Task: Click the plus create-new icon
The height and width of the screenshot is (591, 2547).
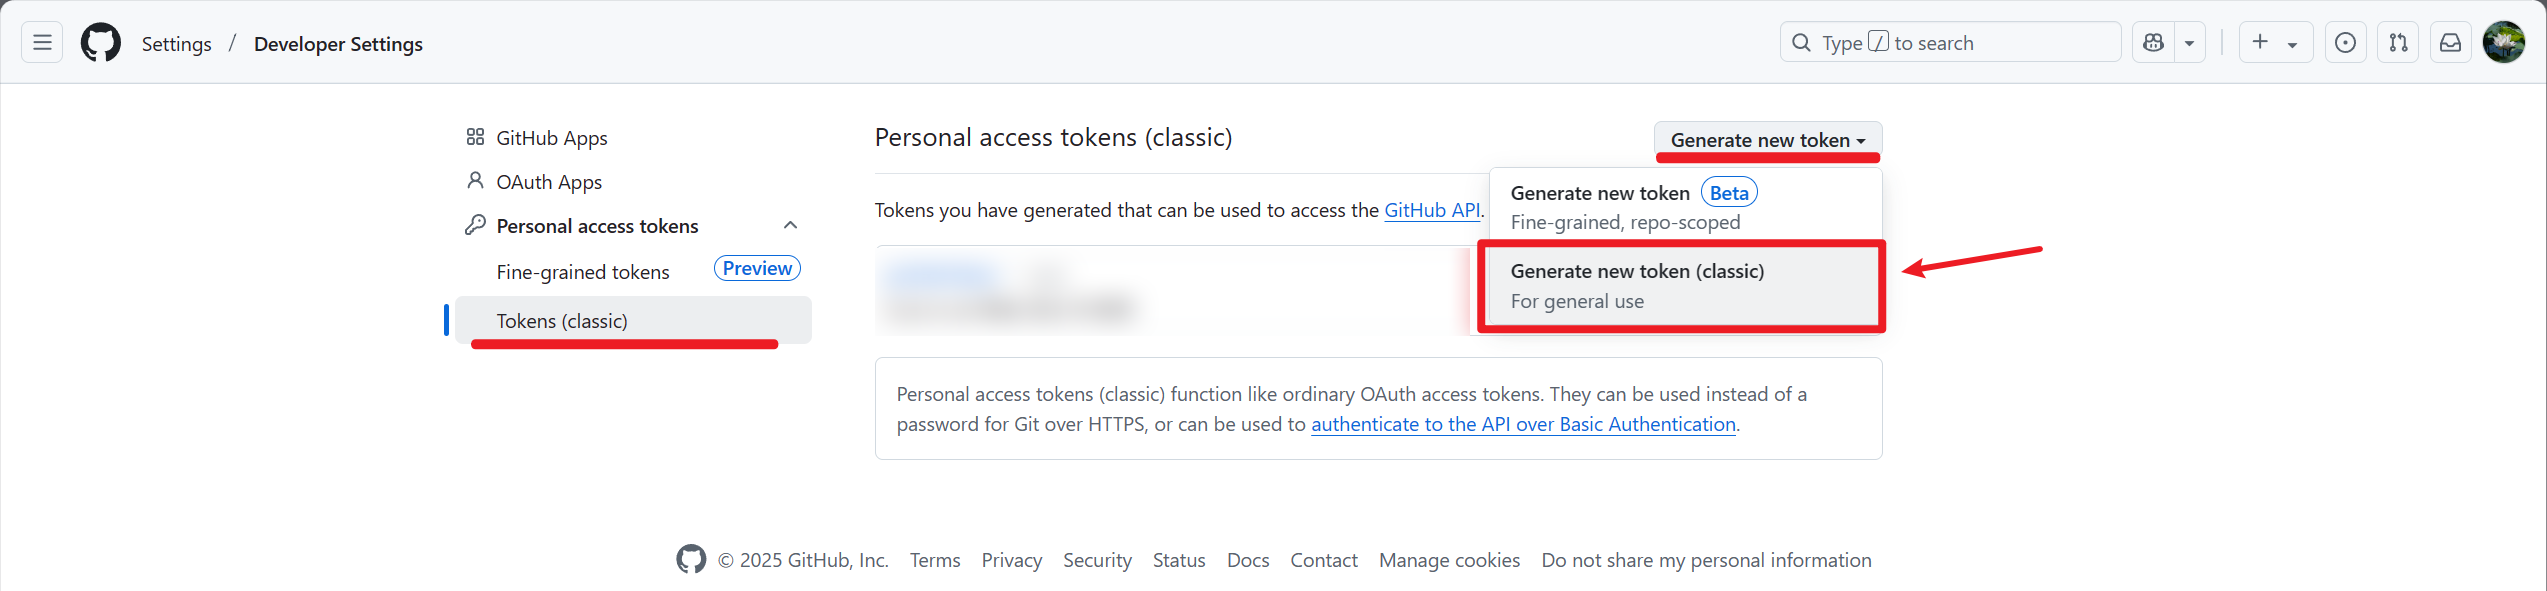Action: click(x=2260, y=42)
